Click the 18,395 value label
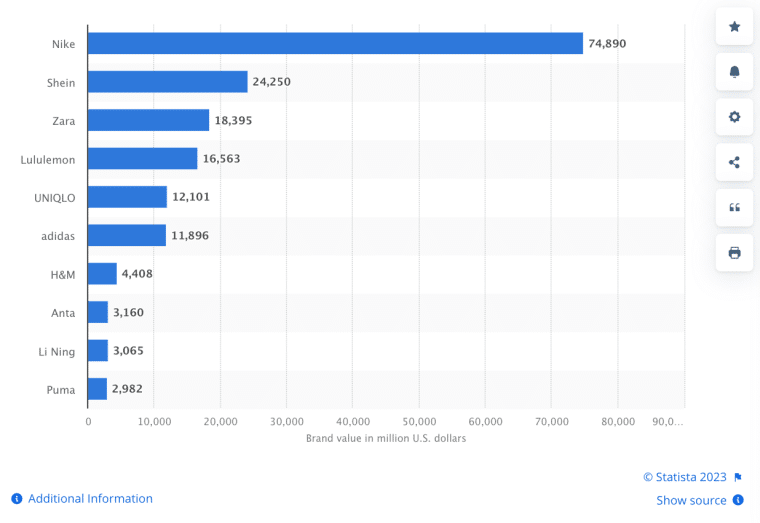 coord(233,120)
